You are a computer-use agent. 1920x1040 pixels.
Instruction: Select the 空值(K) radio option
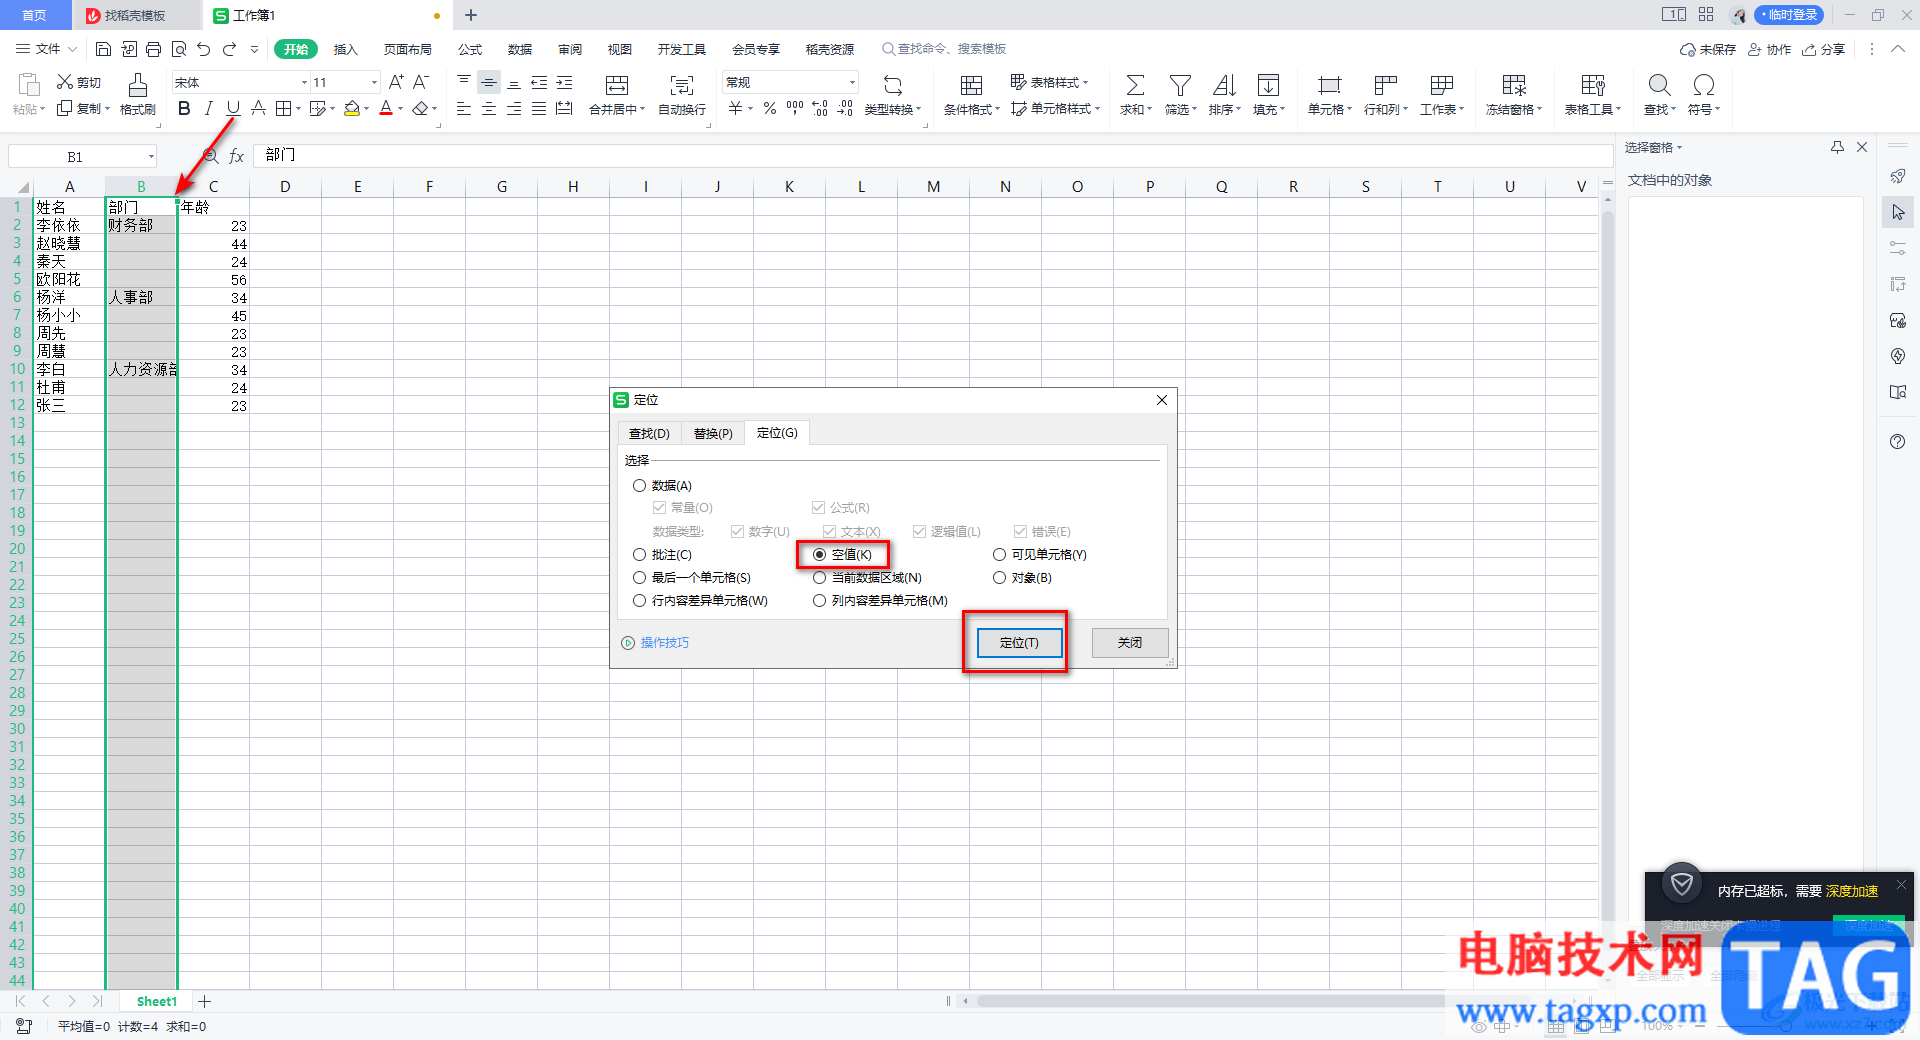(x=819, y=554)
